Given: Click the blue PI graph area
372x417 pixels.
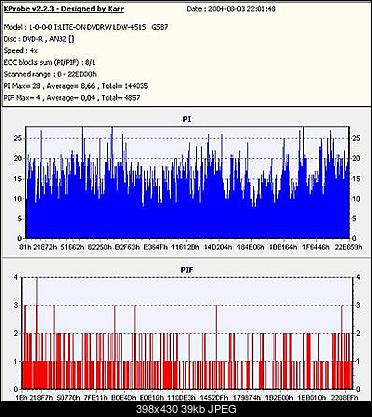Looking at the screenshot, I should click(x=187, y=183).
